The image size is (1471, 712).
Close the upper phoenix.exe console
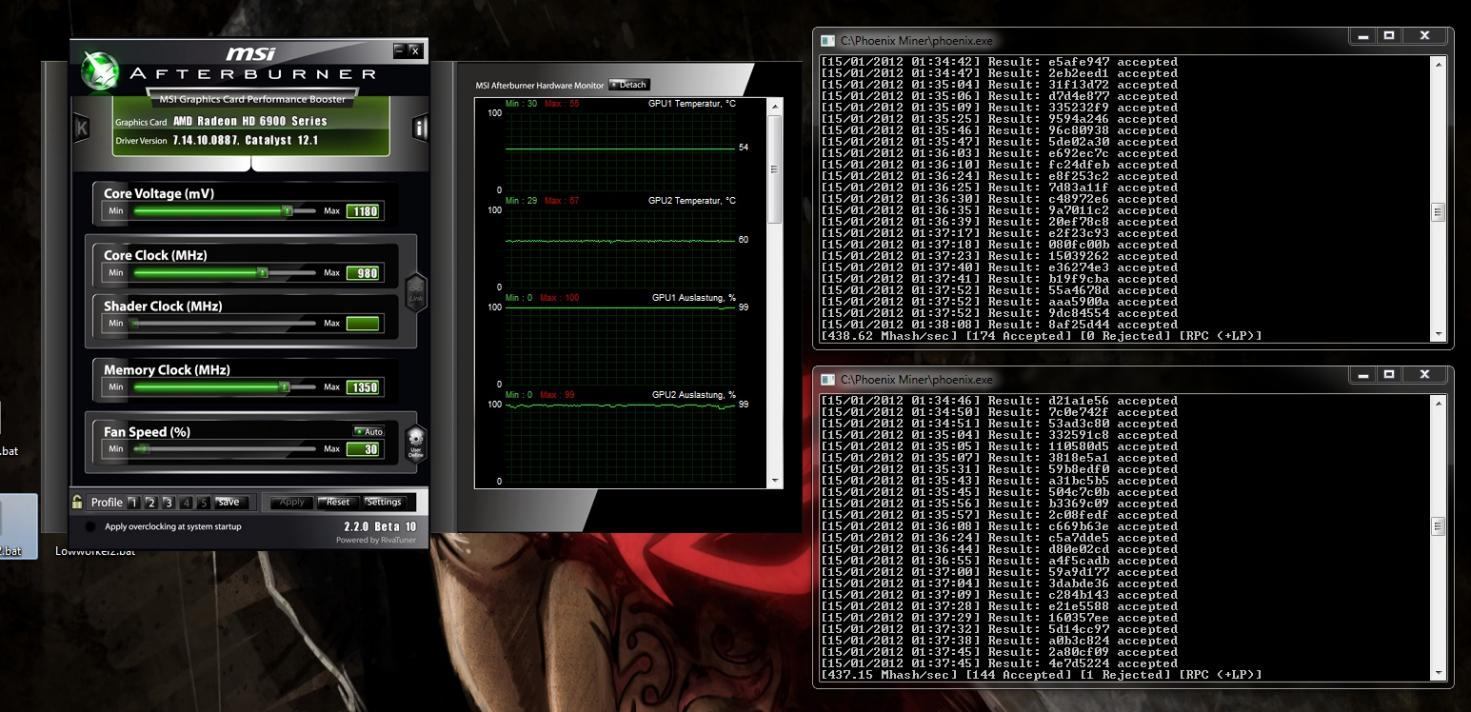[1425, 37]
